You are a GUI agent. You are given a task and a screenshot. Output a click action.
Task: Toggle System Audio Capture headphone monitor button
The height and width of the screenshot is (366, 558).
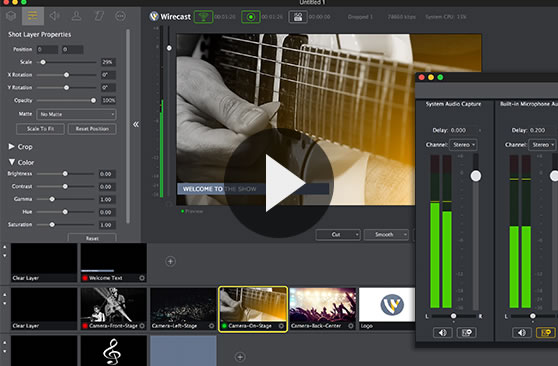click(467, 333)
